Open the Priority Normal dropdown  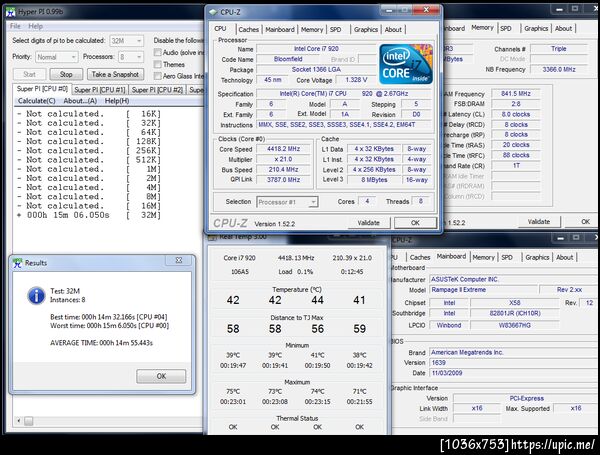(57, 57)
